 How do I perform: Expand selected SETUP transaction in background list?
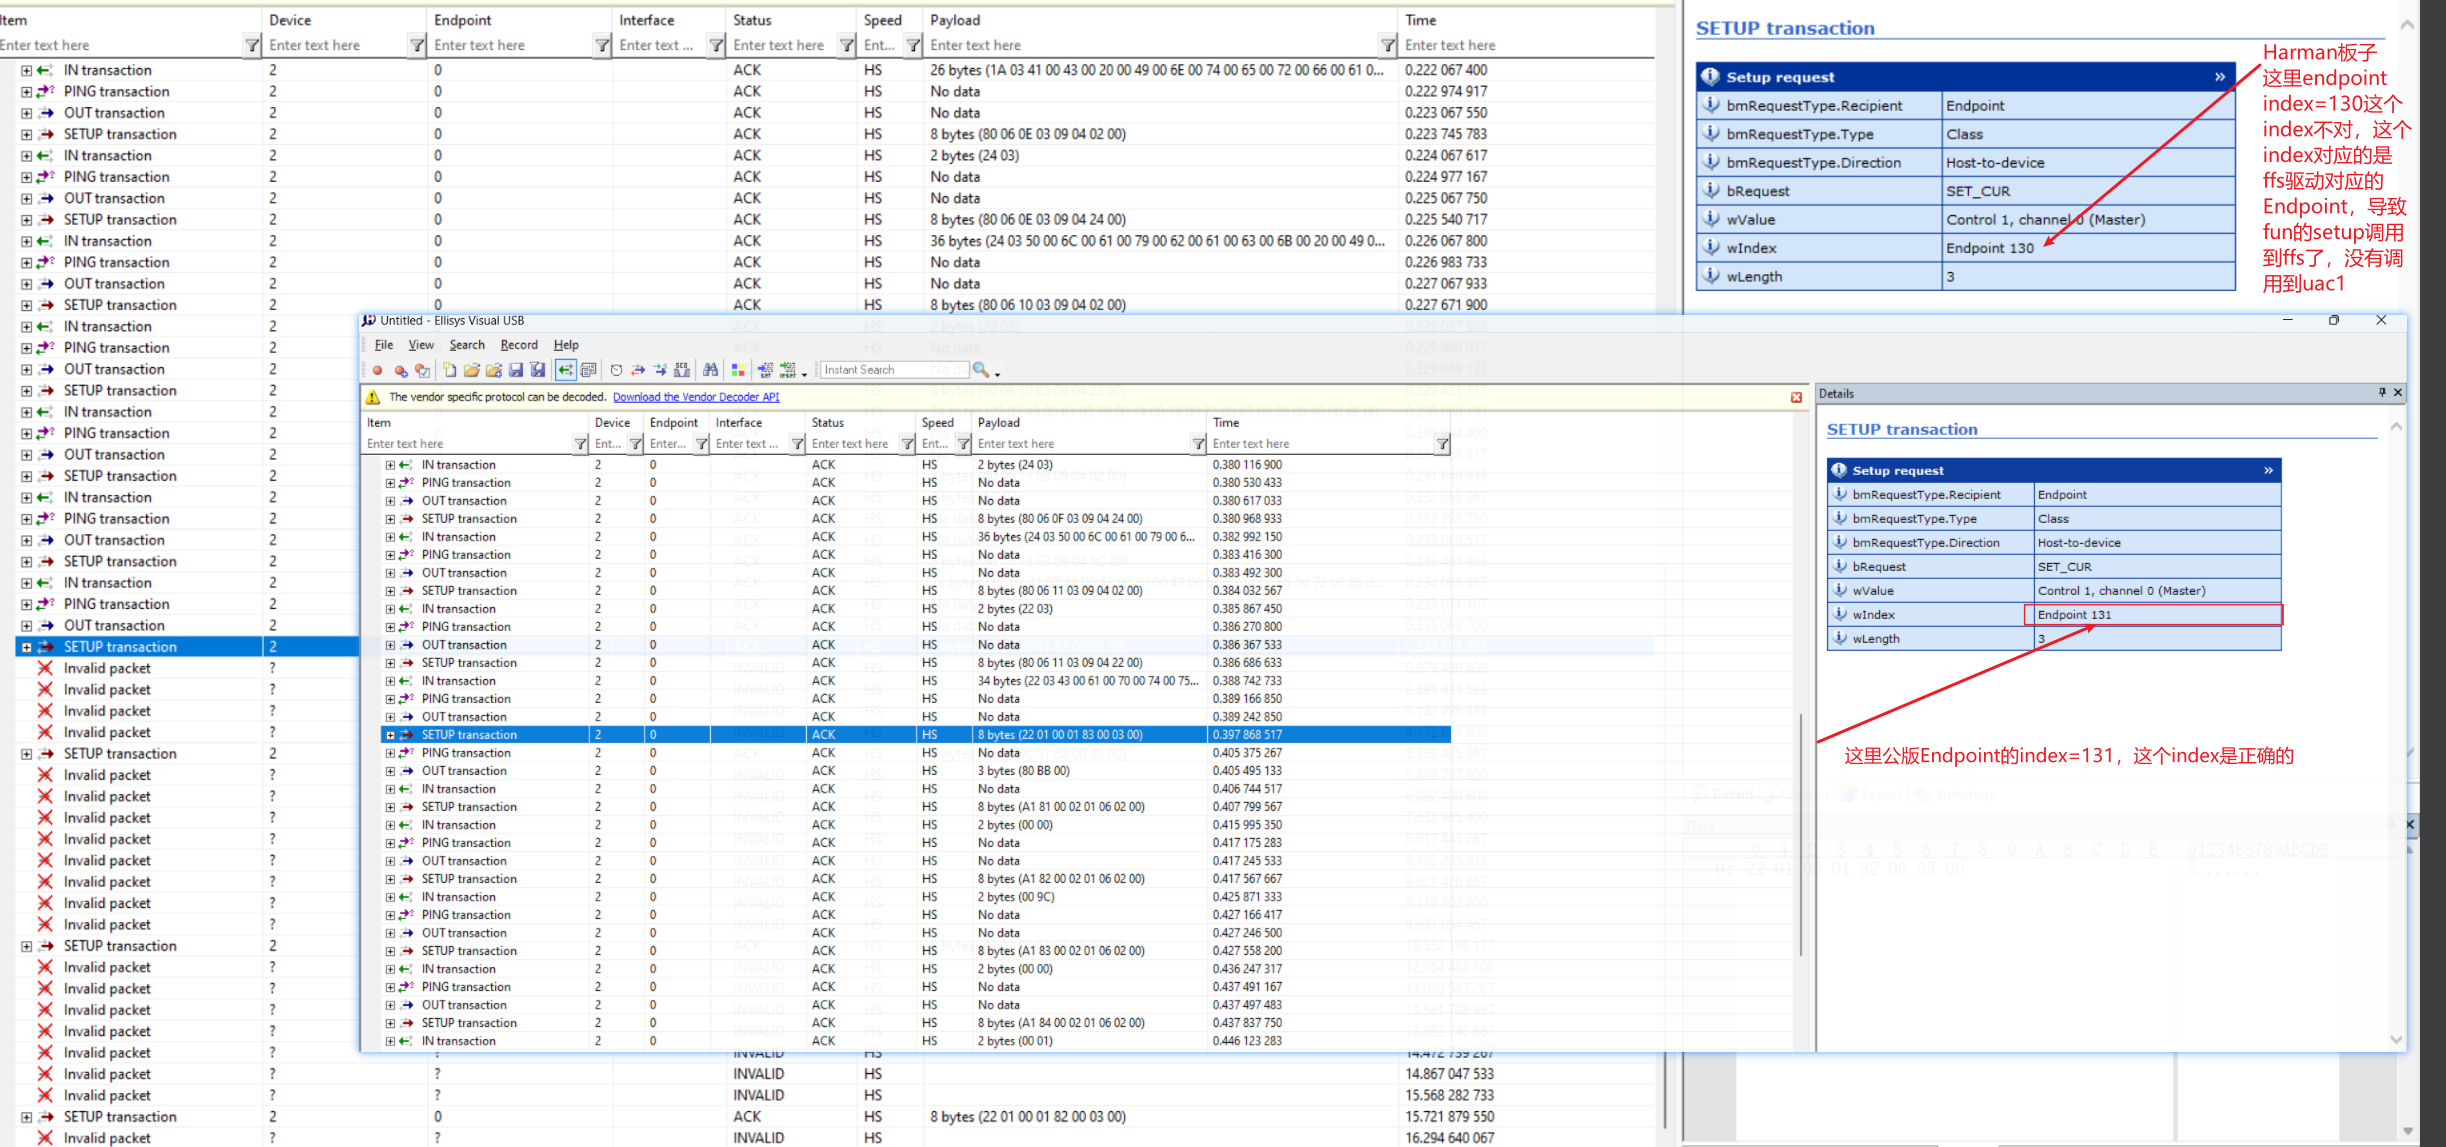point(27,647)
